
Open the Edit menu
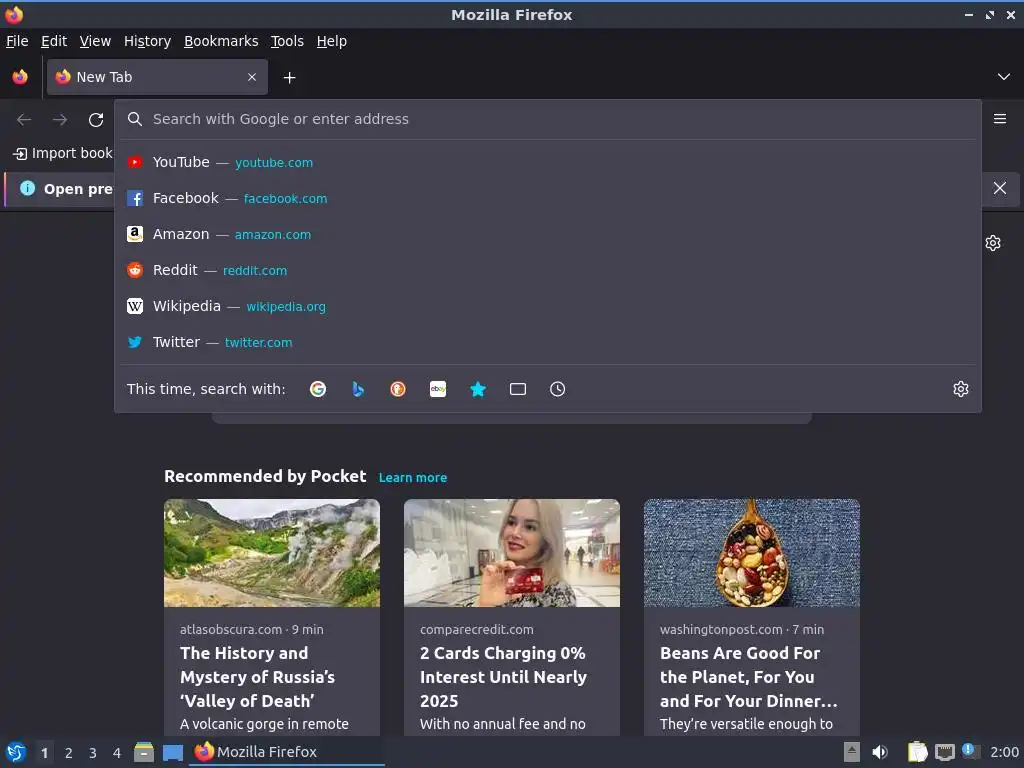pyautogui.click(x=54, y=41)
